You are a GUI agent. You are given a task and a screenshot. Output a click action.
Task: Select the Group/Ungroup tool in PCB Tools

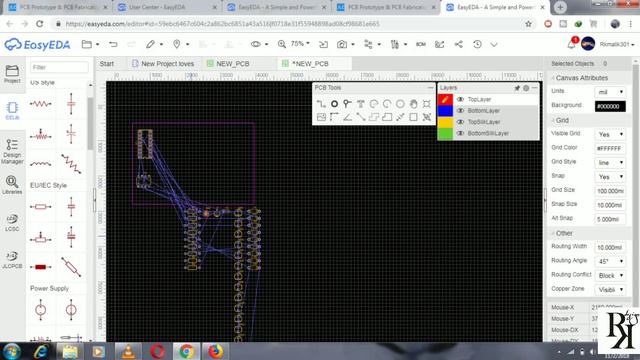point(427,117)
